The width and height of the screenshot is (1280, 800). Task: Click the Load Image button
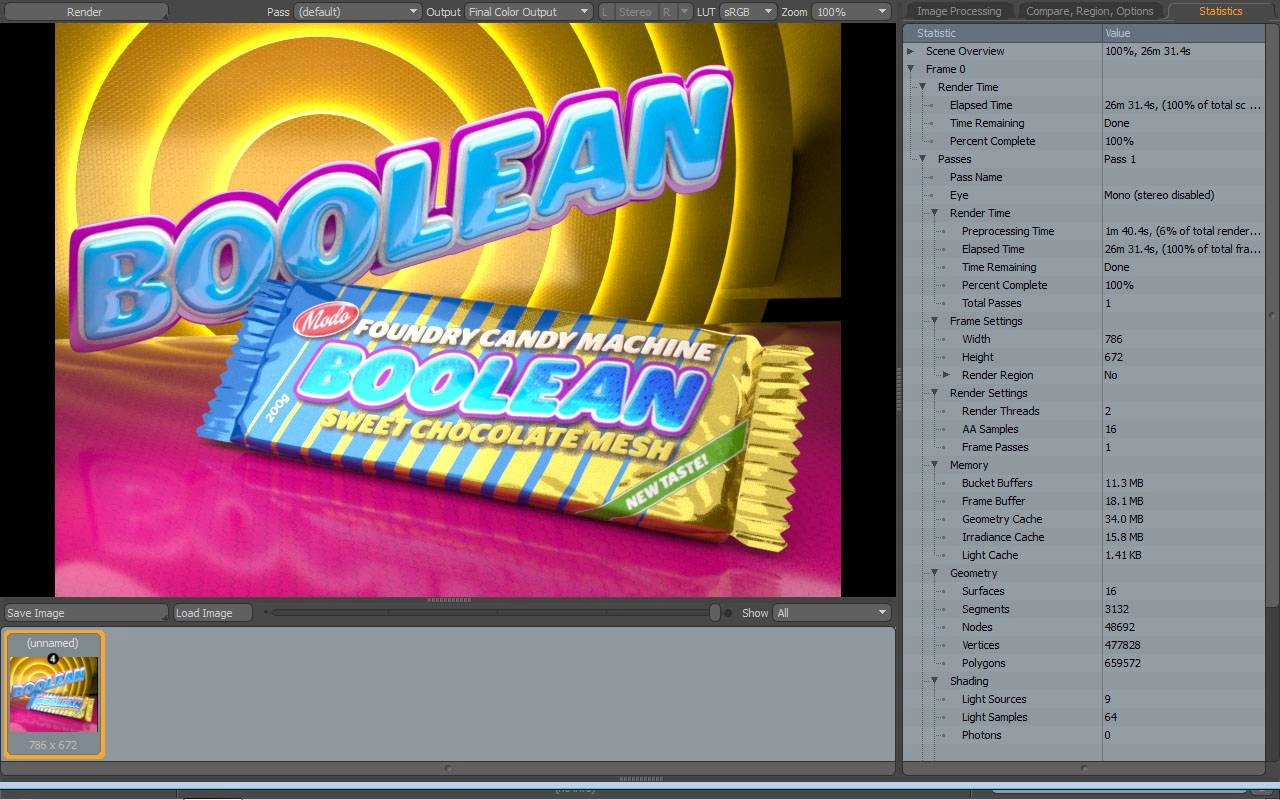[212, 613]
